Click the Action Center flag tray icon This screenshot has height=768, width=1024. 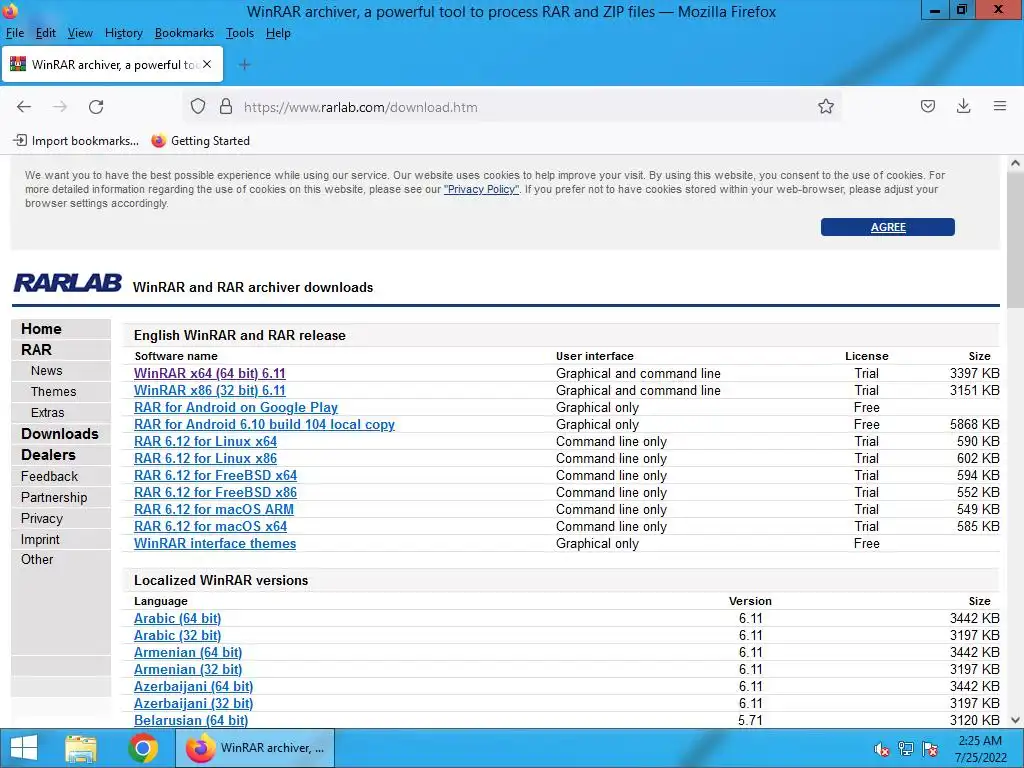tap(930, 749)
